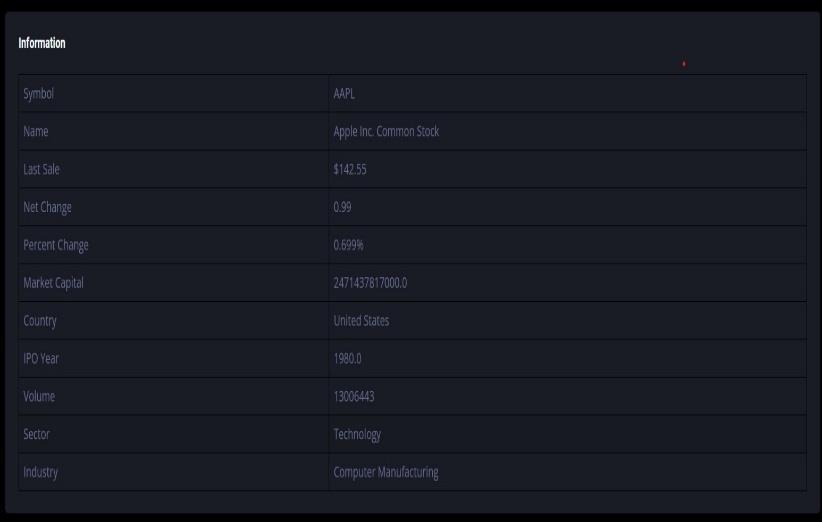Select the AAPL symbol value
This screenshot has width=822, height=522.
click(344, 94)
